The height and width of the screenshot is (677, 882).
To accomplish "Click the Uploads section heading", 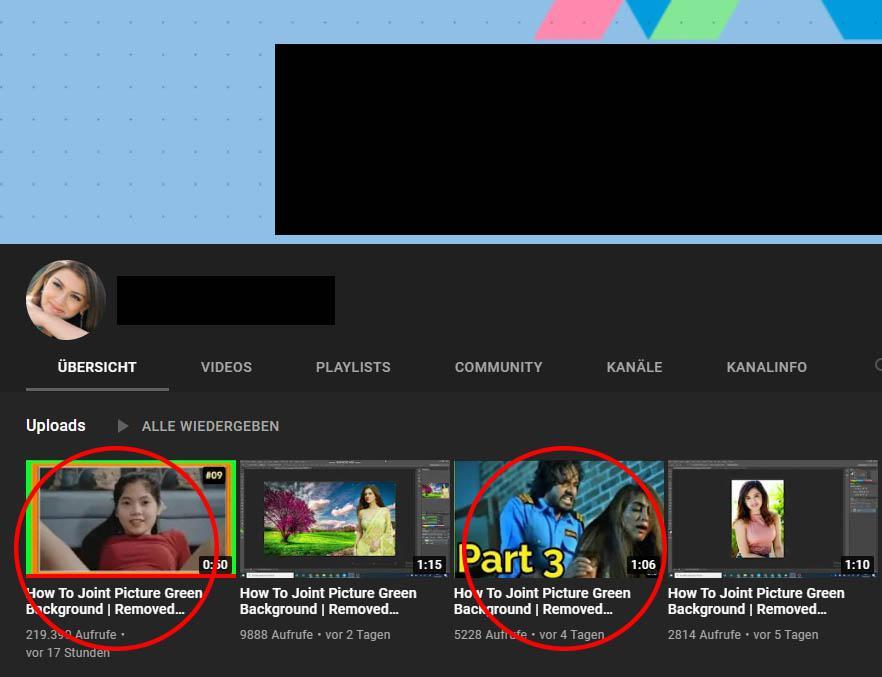I will coord(55,426).
